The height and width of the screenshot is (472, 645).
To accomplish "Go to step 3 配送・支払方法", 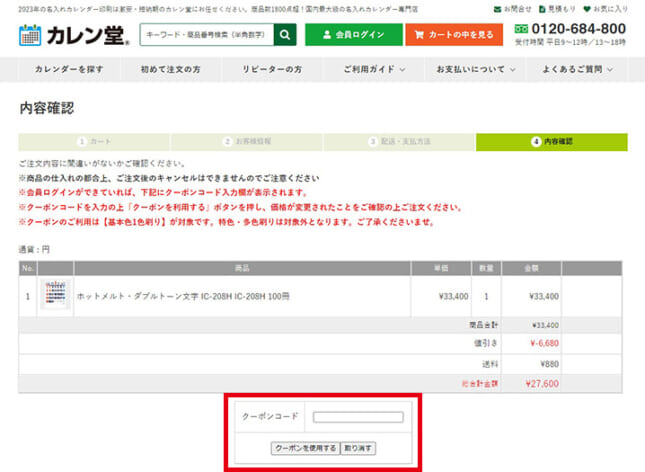I will point(399,142).
